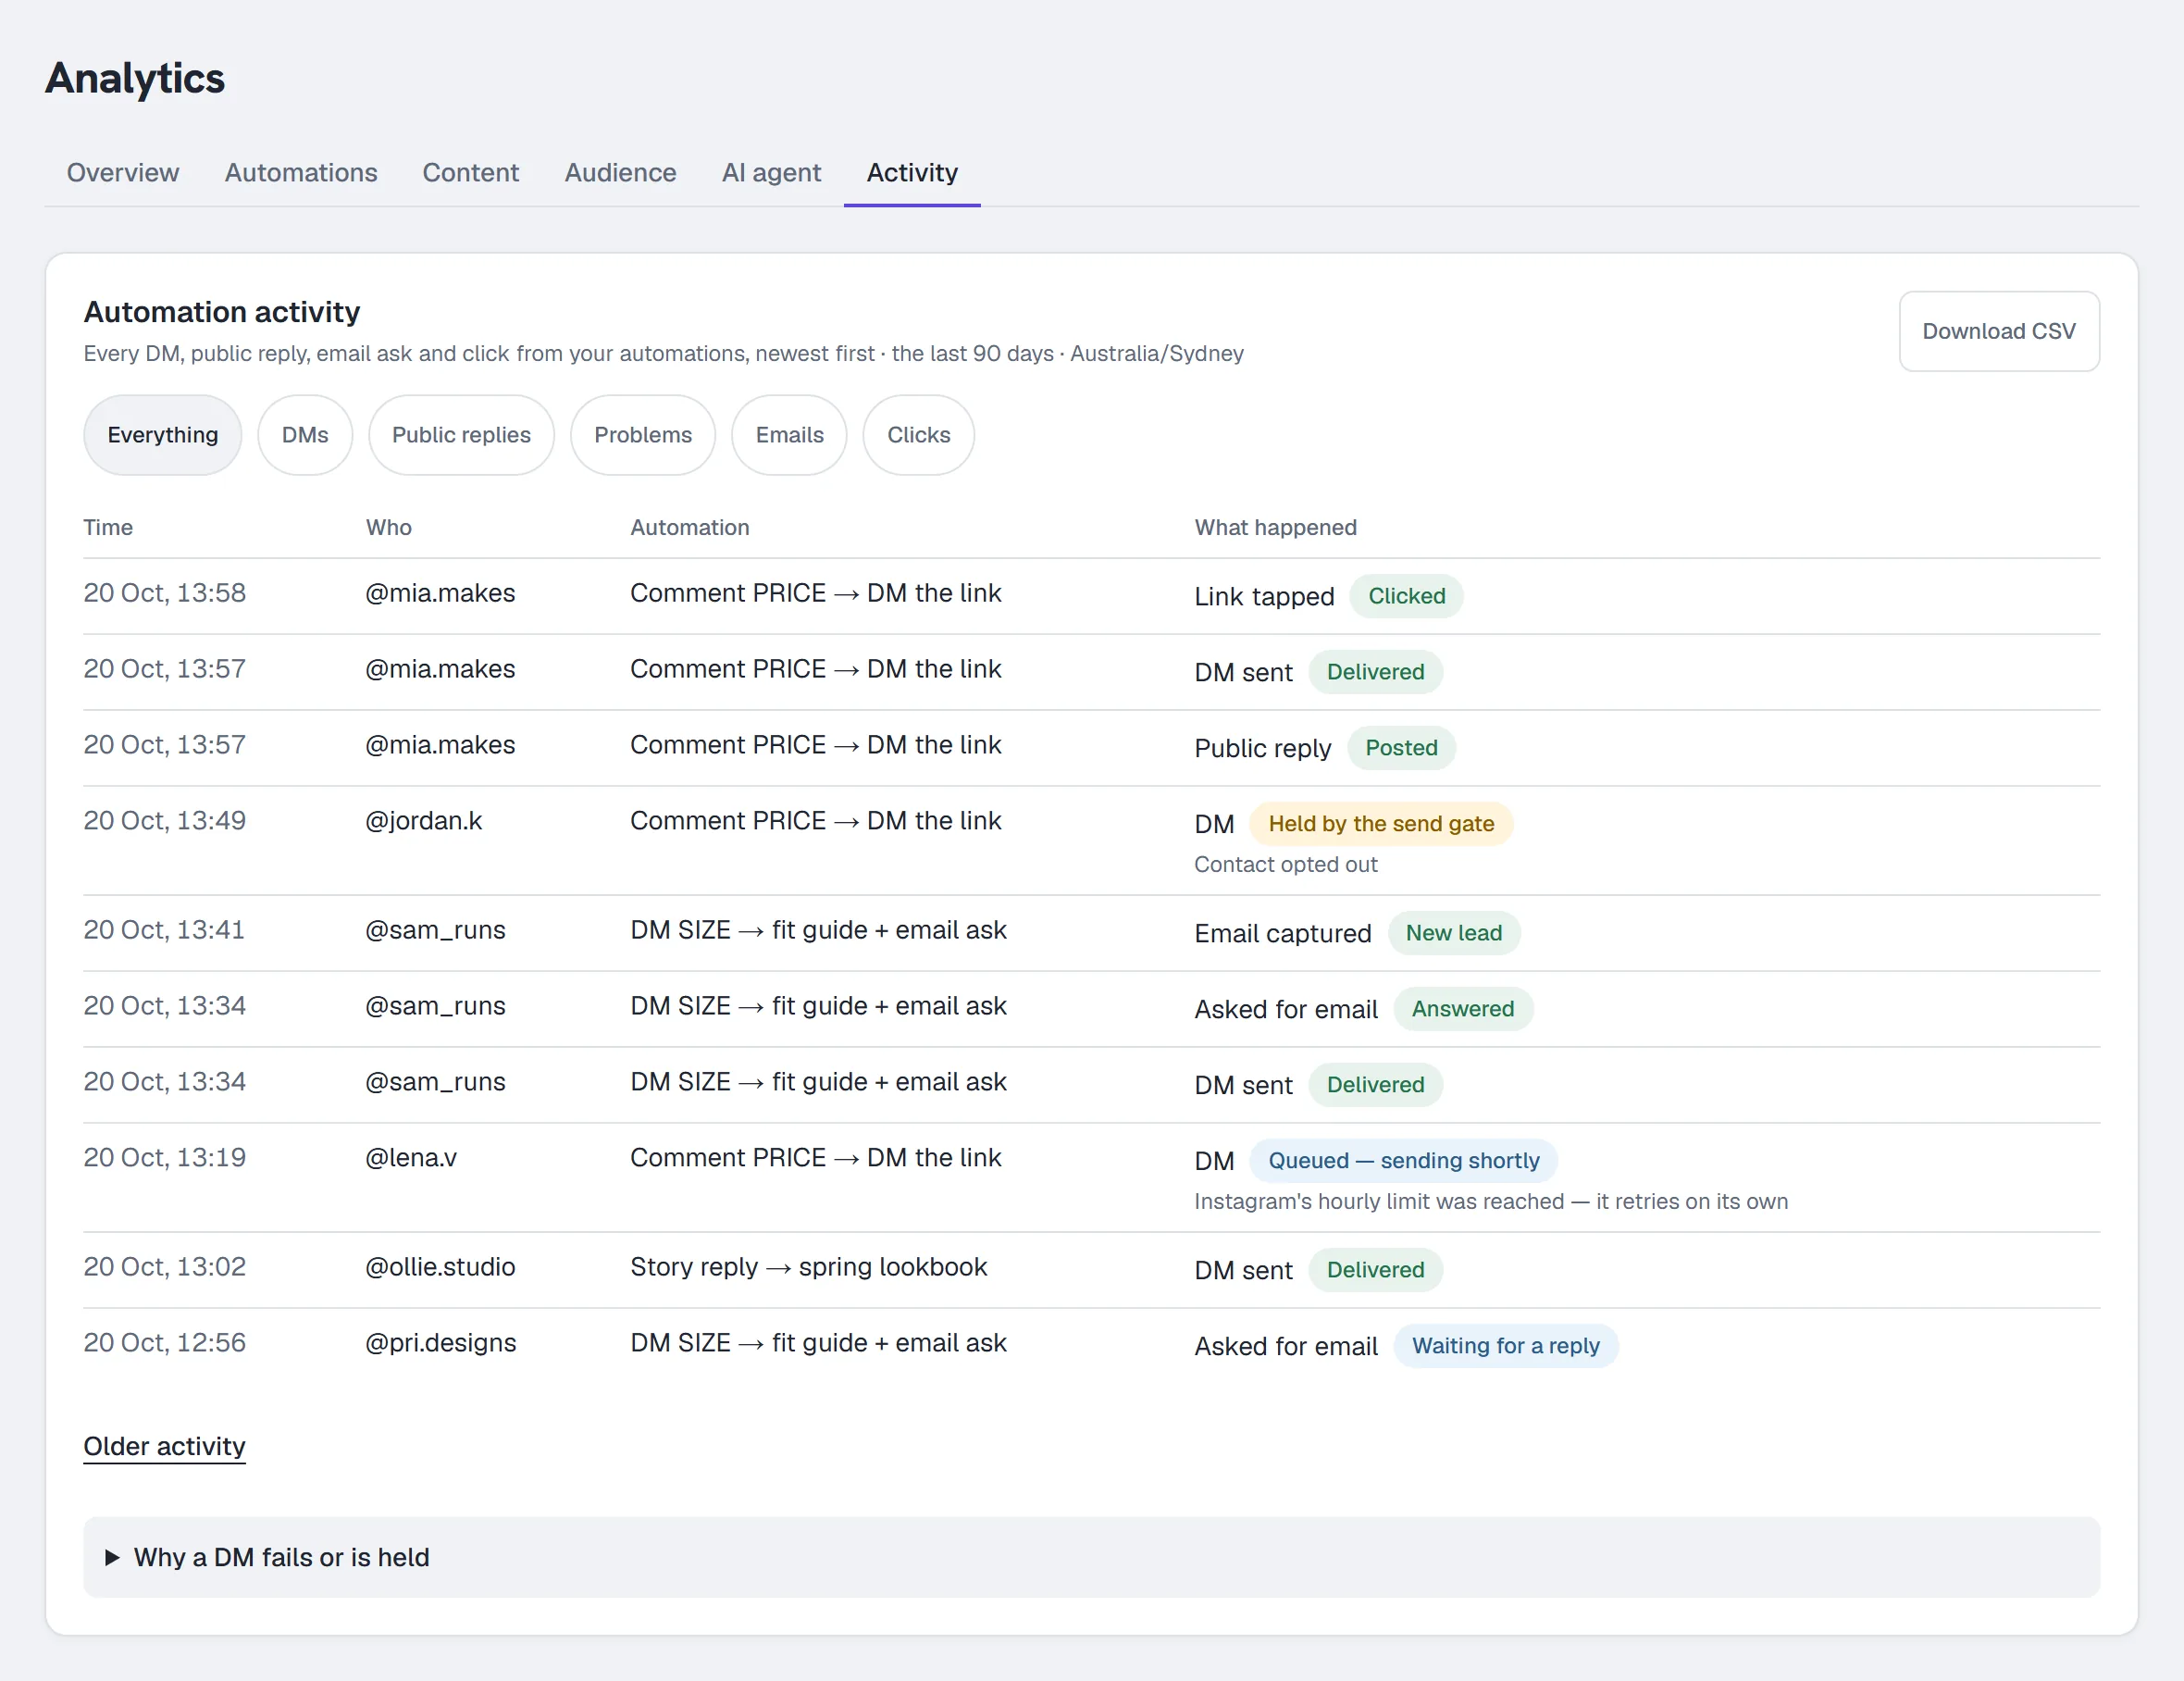Click the Activity tab

(912, 172)
